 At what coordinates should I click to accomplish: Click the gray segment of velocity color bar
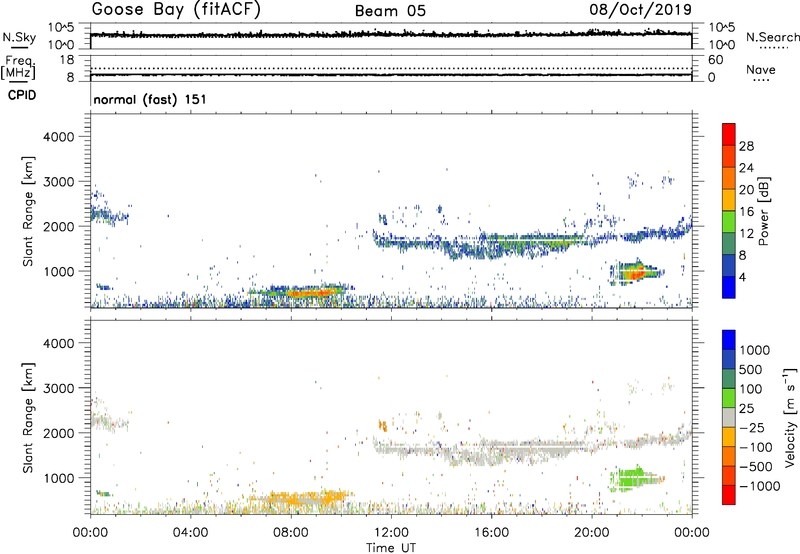pyautogui.click(x=729, y=417)
